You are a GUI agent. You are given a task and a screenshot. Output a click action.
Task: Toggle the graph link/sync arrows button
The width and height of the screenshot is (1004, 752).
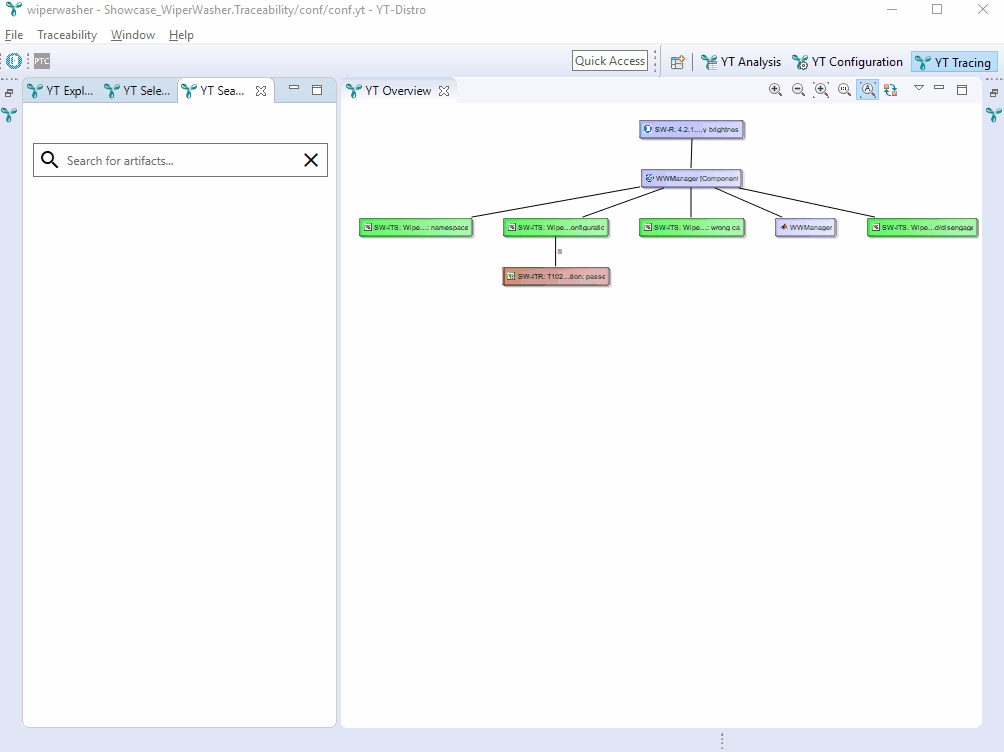pyautogui.click(x=890, y=90)
